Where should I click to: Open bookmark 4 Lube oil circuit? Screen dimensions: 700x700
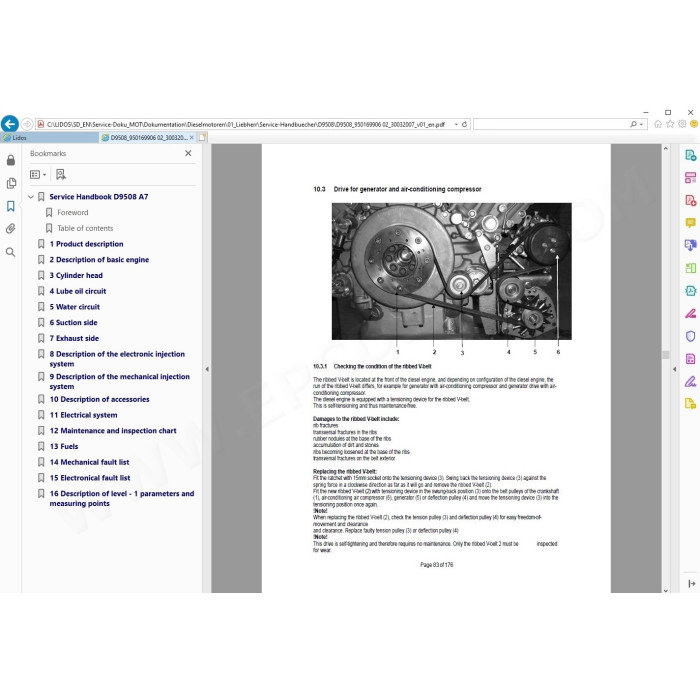coord(78,291)
